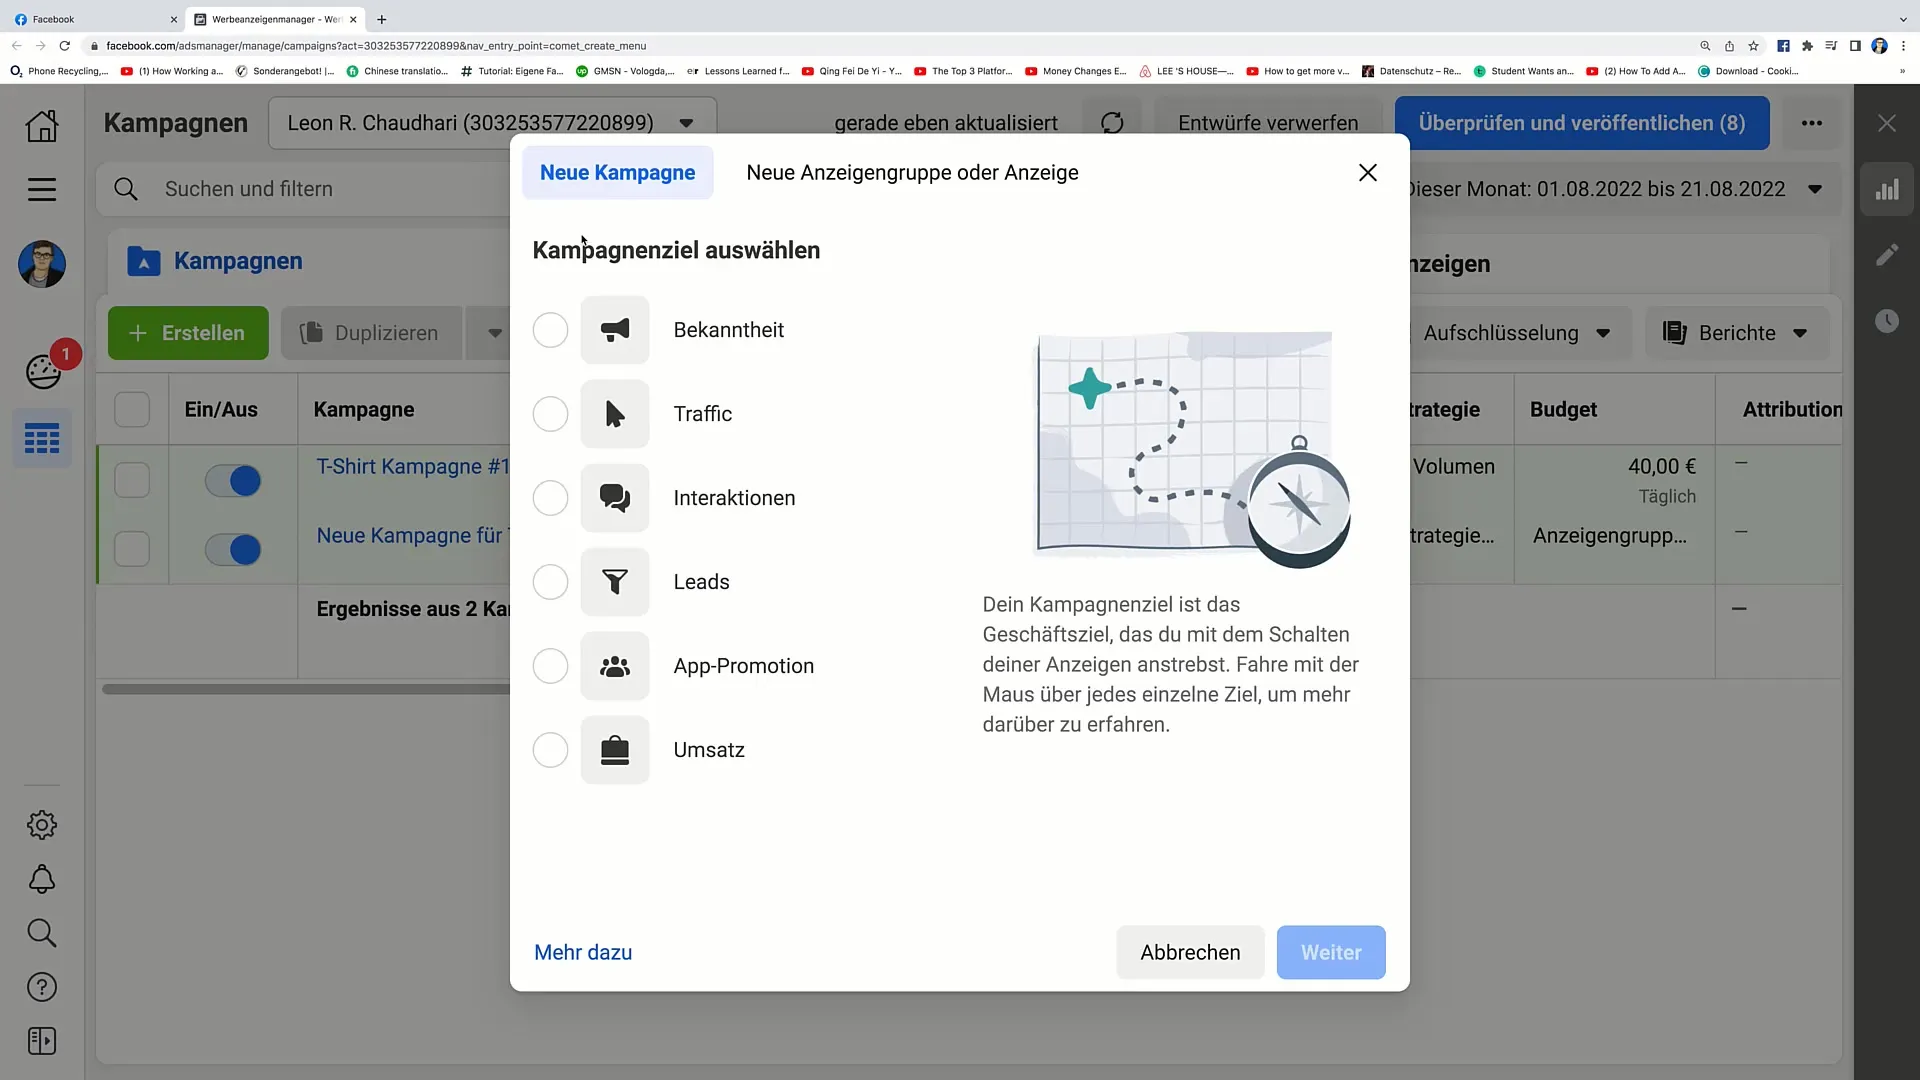
Task: Select the Interaktionen radio button
Action: [550, 498]
